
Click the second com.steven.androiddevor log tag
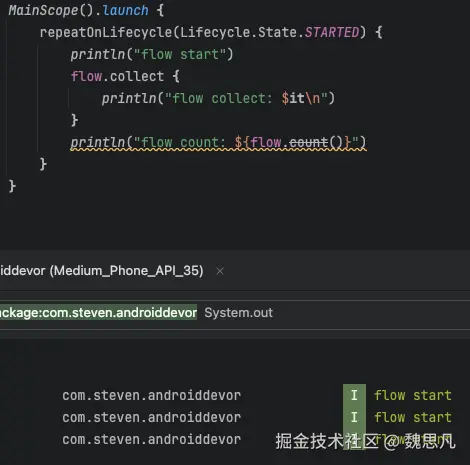click(152, 418)
